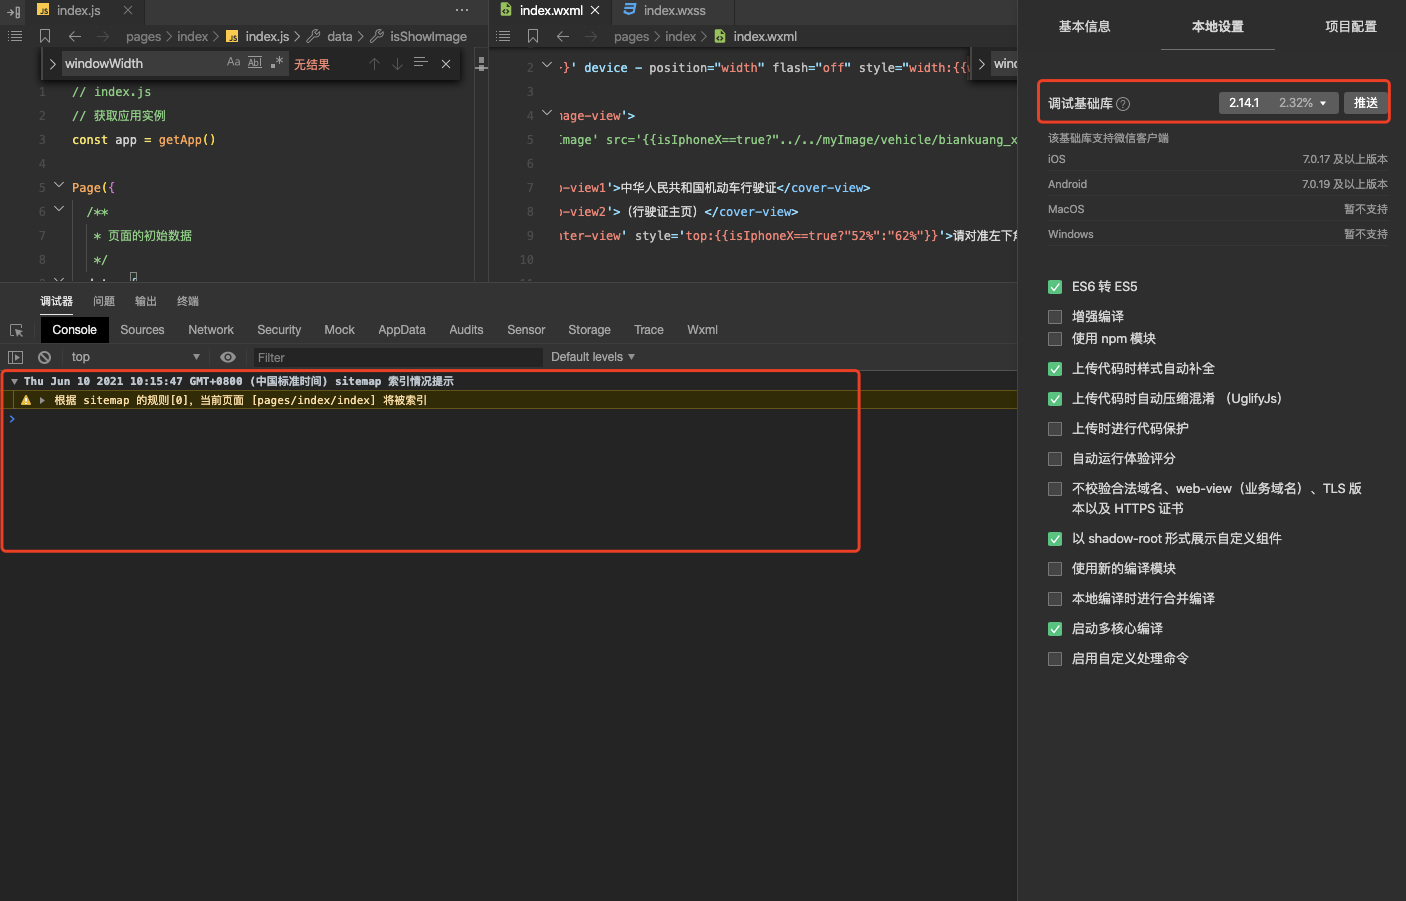Switch to the 项目配置 tab

click(1351, 26)
